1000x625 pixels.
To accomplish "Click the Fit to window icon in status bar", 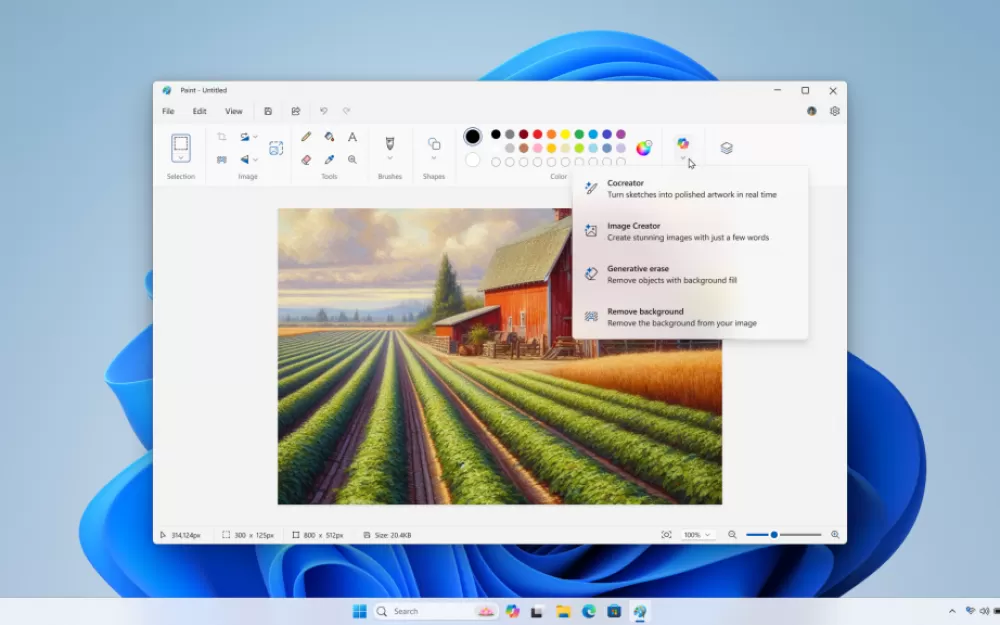I will (x=666, y=534).
